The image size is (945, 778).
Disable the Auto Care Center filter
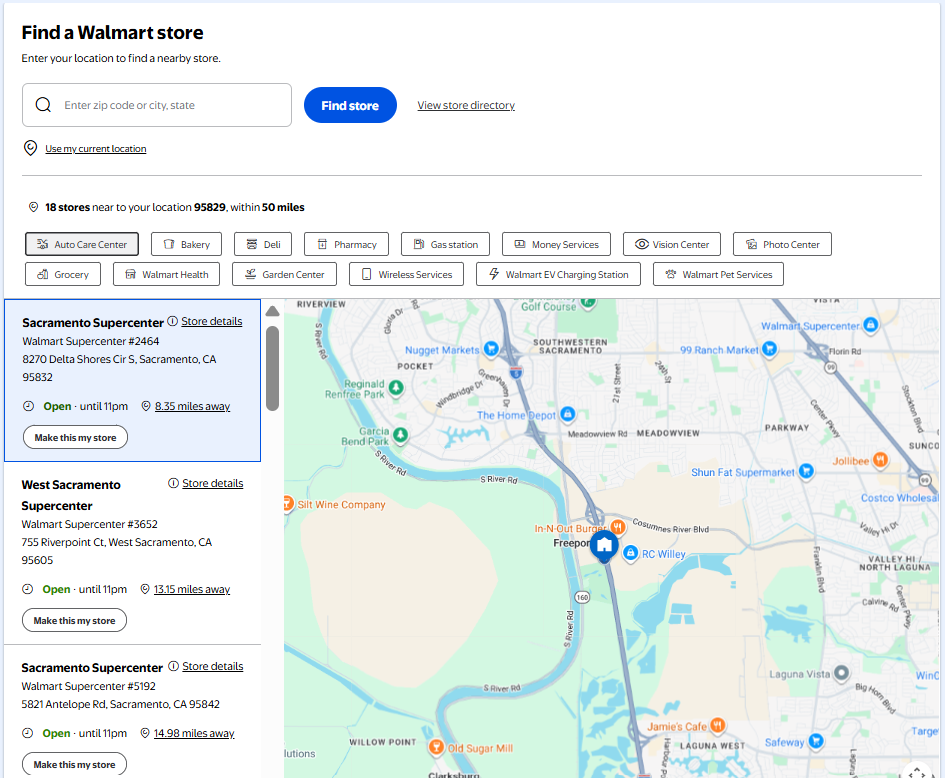(x=81, y=244)
